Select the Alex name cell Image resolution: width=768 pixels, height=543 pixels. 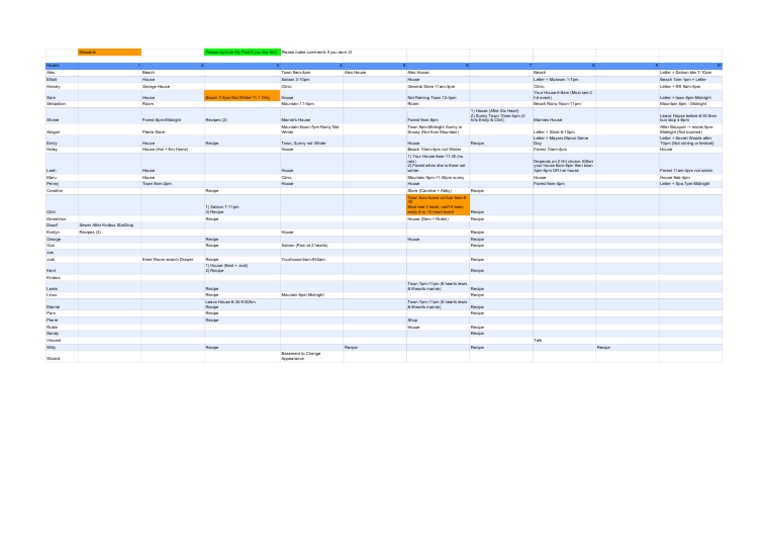click(x=62, y=72)
